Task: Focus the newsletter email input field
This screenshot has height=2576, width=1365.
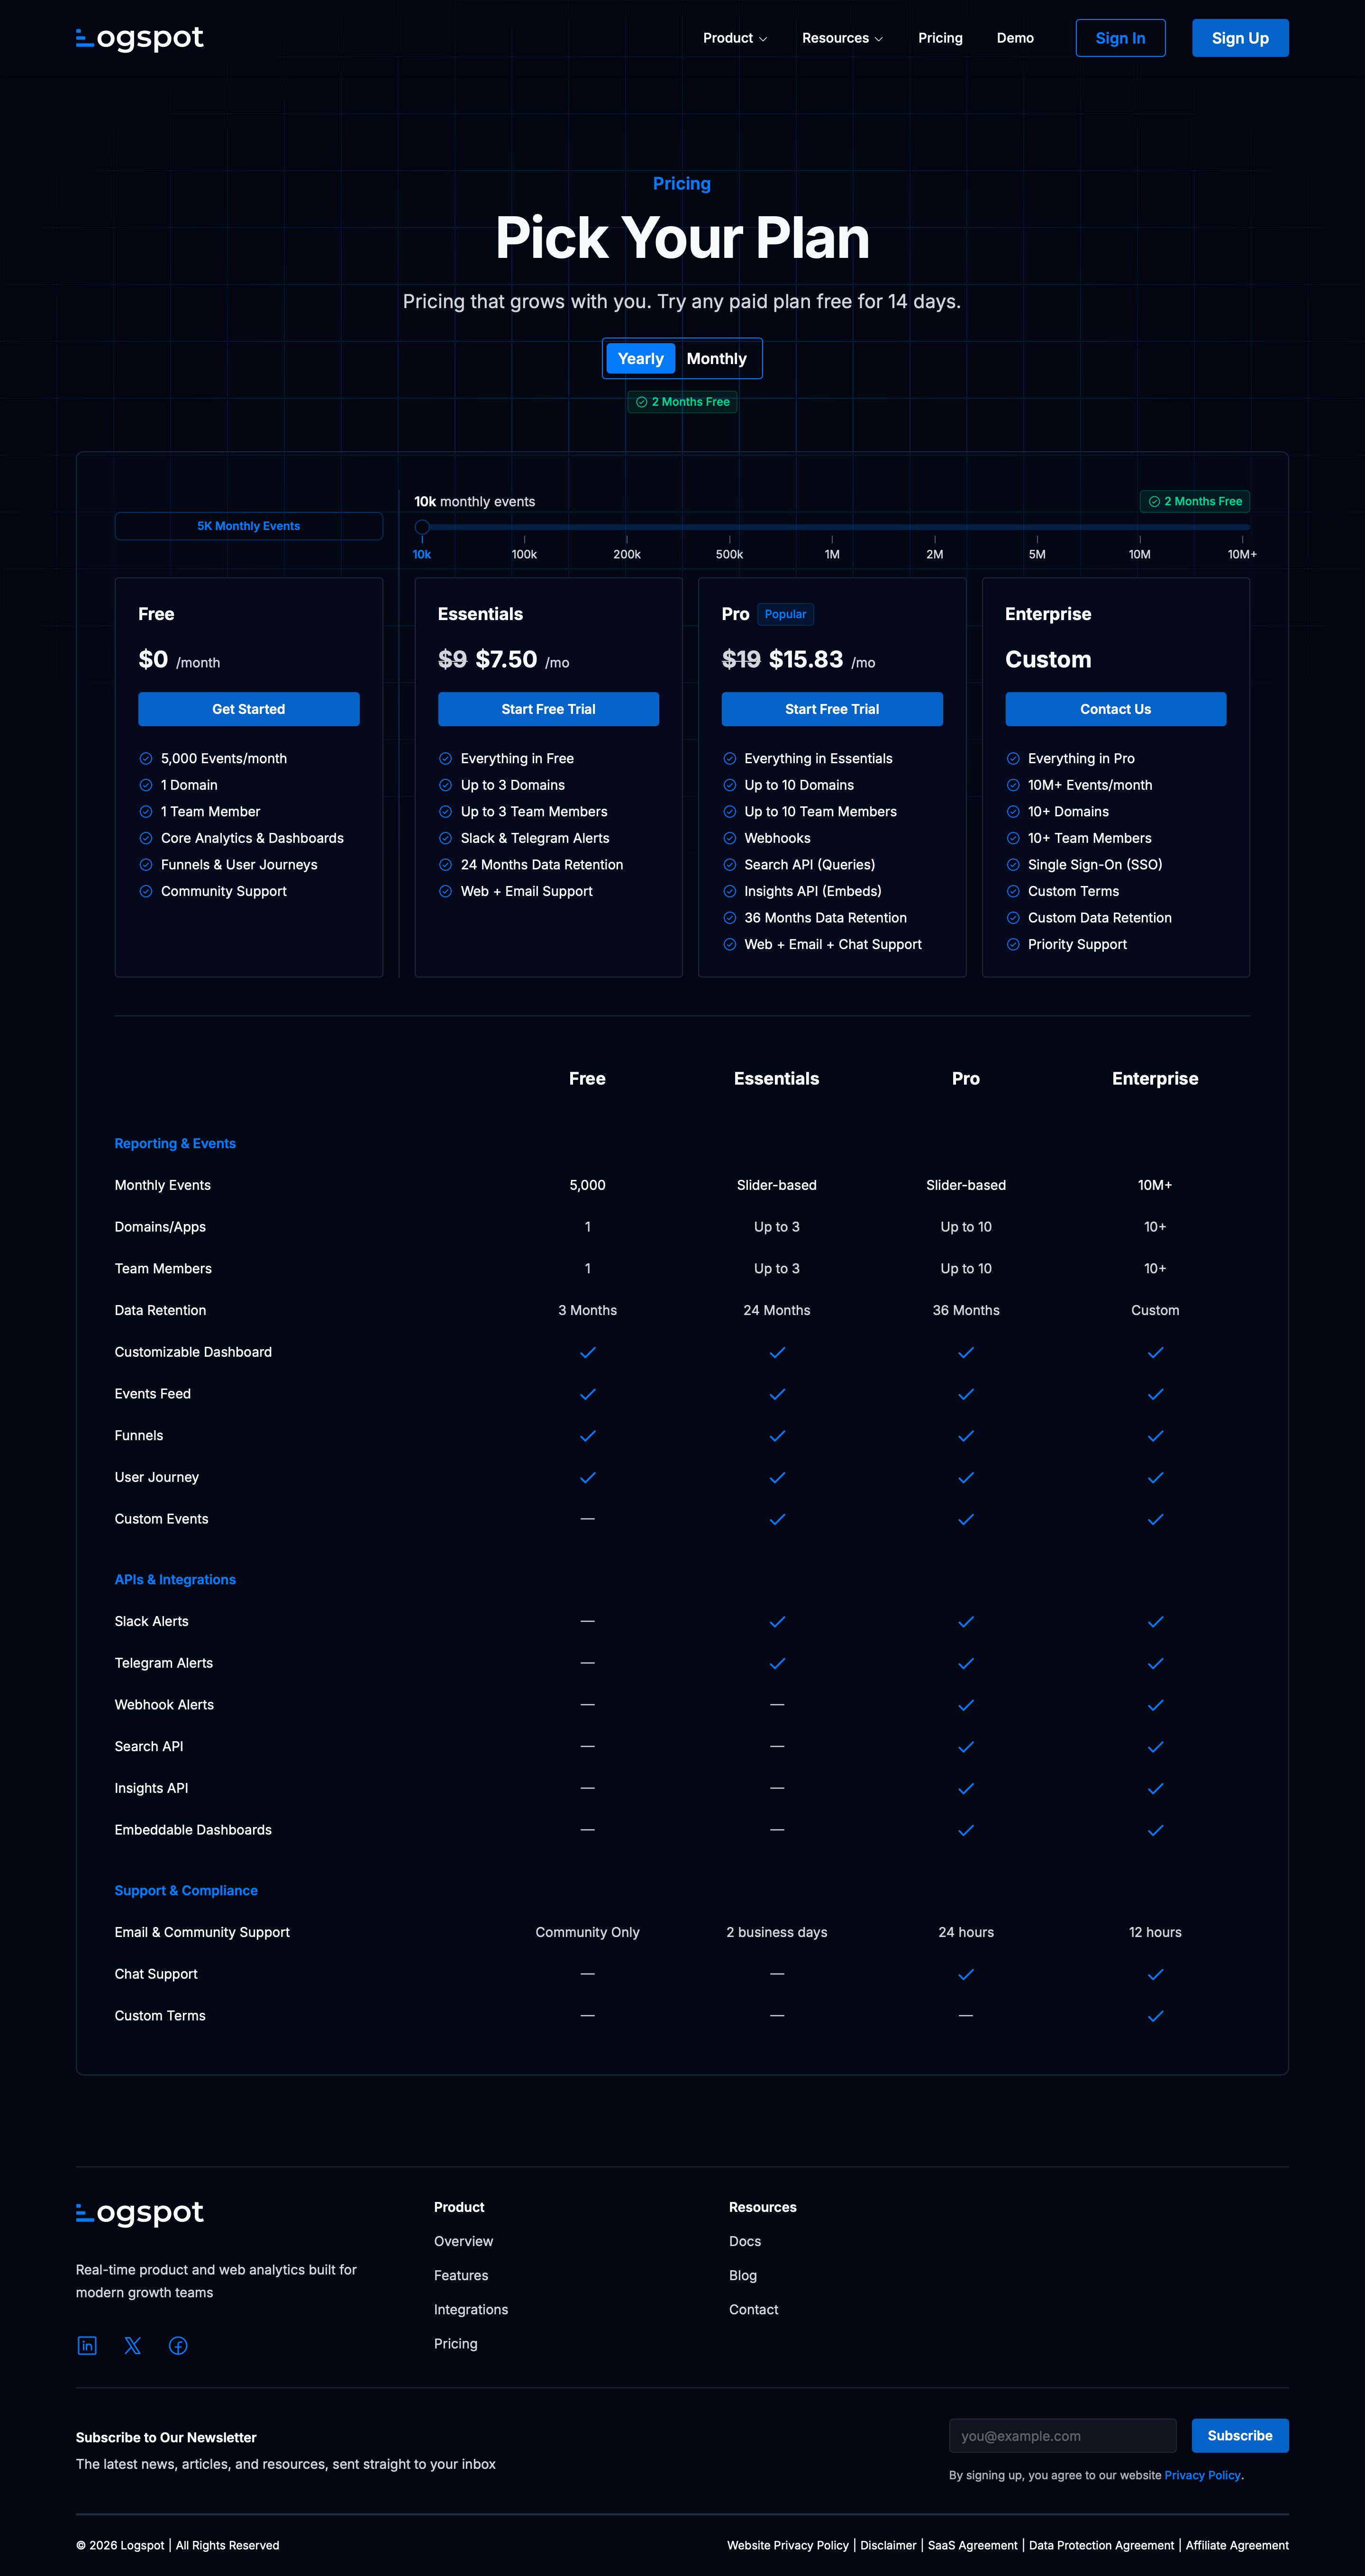Action: click(1062, 2435)
